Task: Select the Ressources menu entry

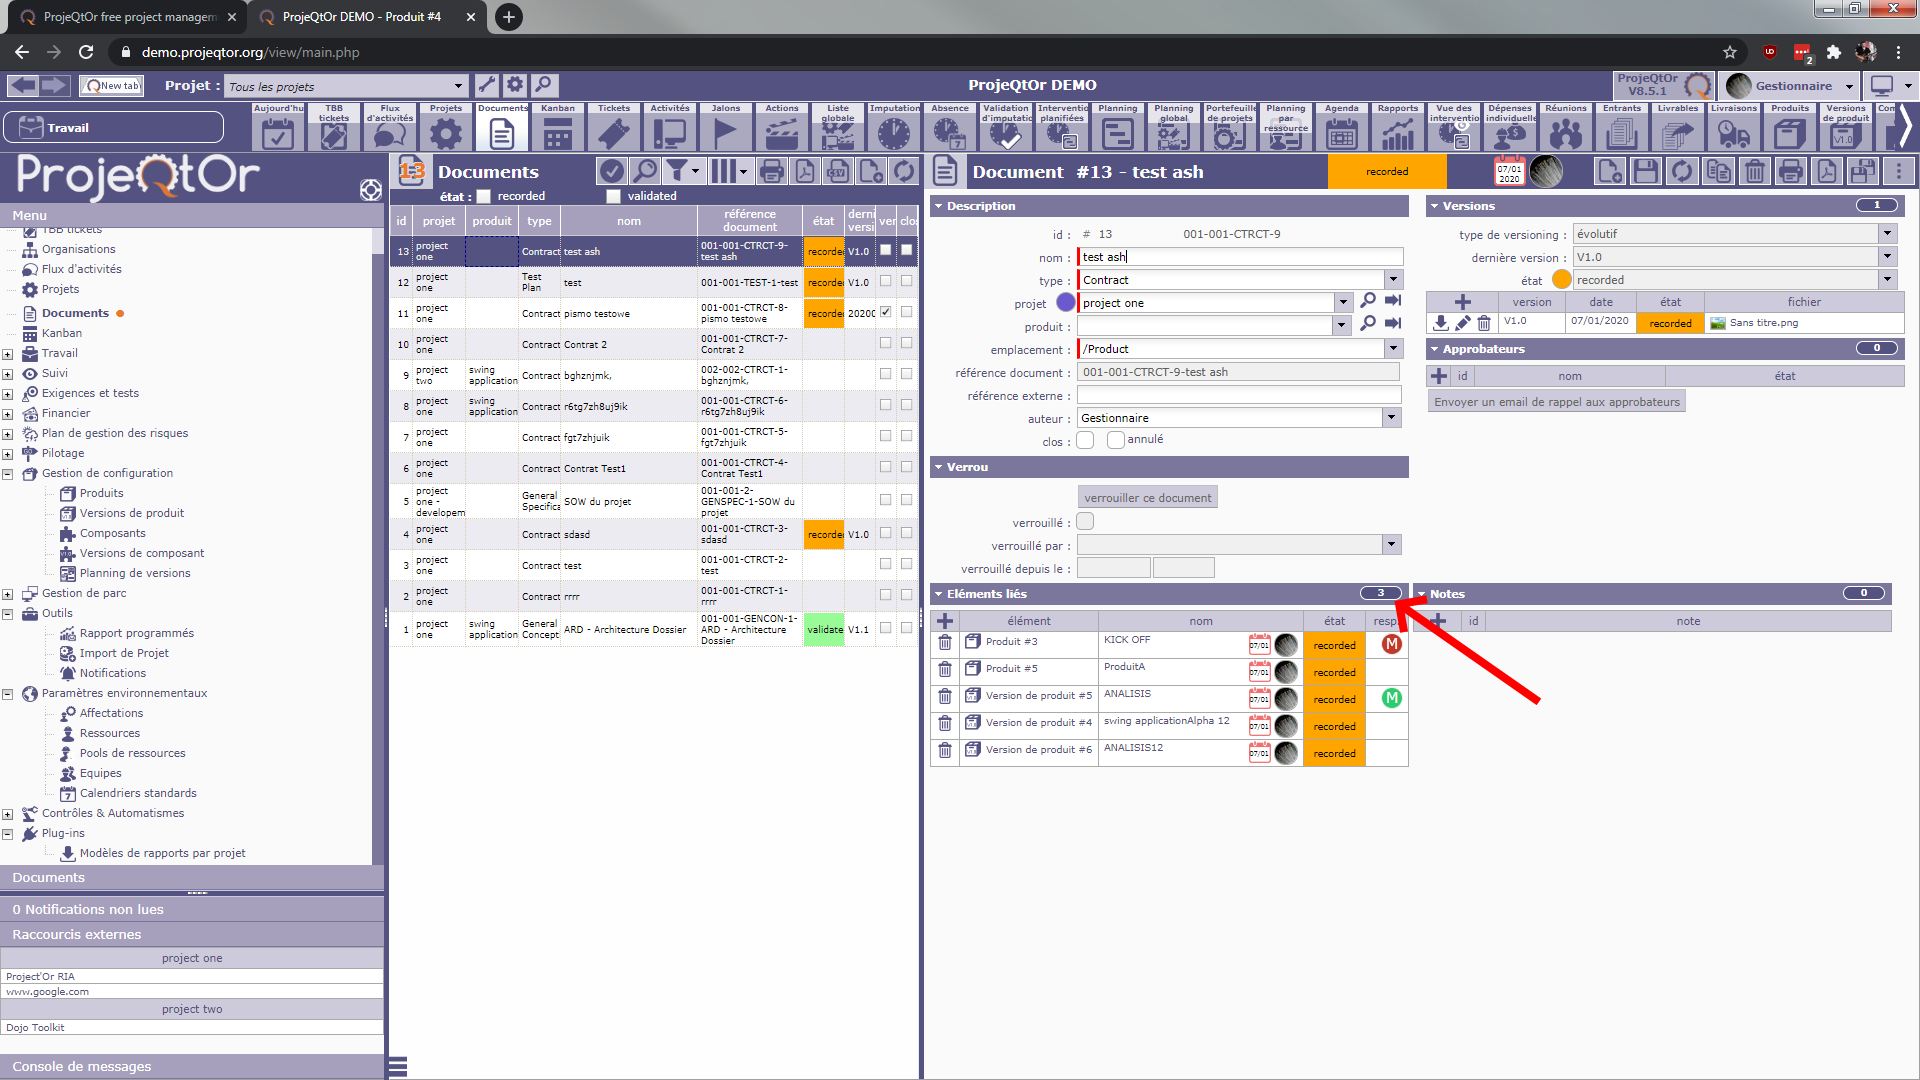Action: tap(109, 733)
